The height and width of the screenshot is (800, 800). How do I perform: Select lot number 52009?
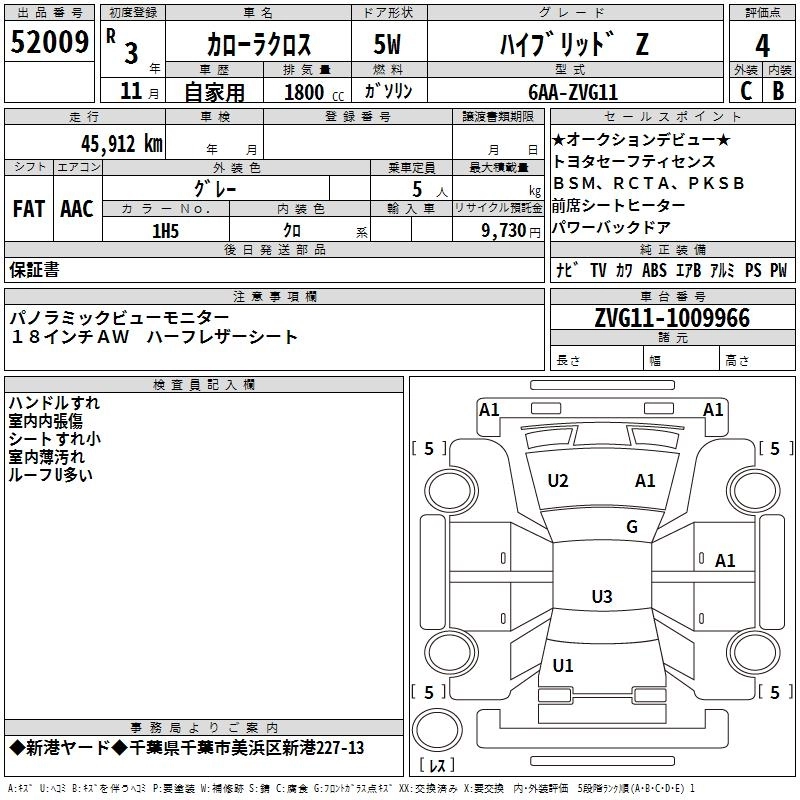point(49,42)
